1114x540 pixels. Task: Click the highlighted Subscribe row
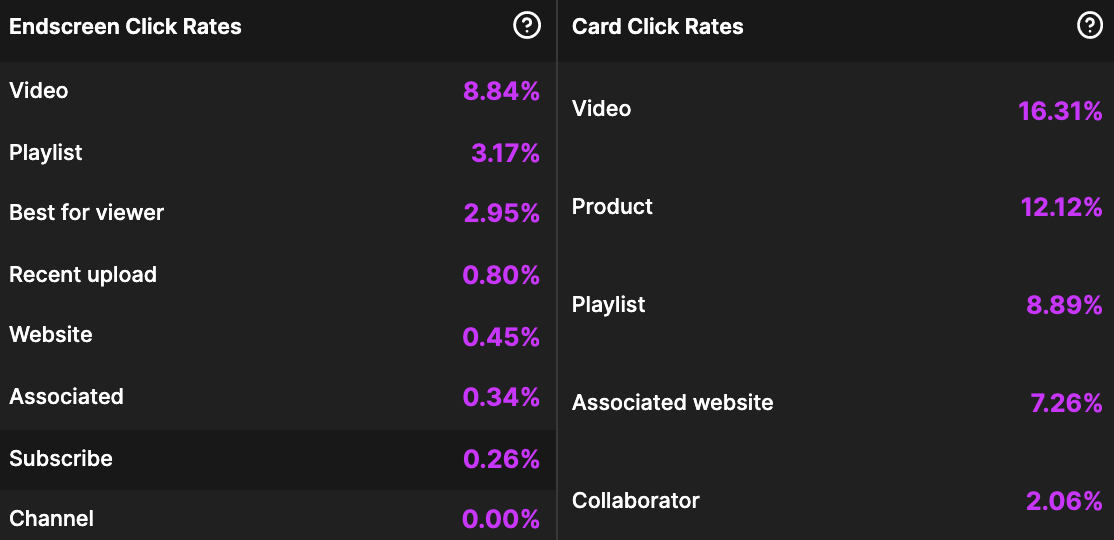click(278, 459)
